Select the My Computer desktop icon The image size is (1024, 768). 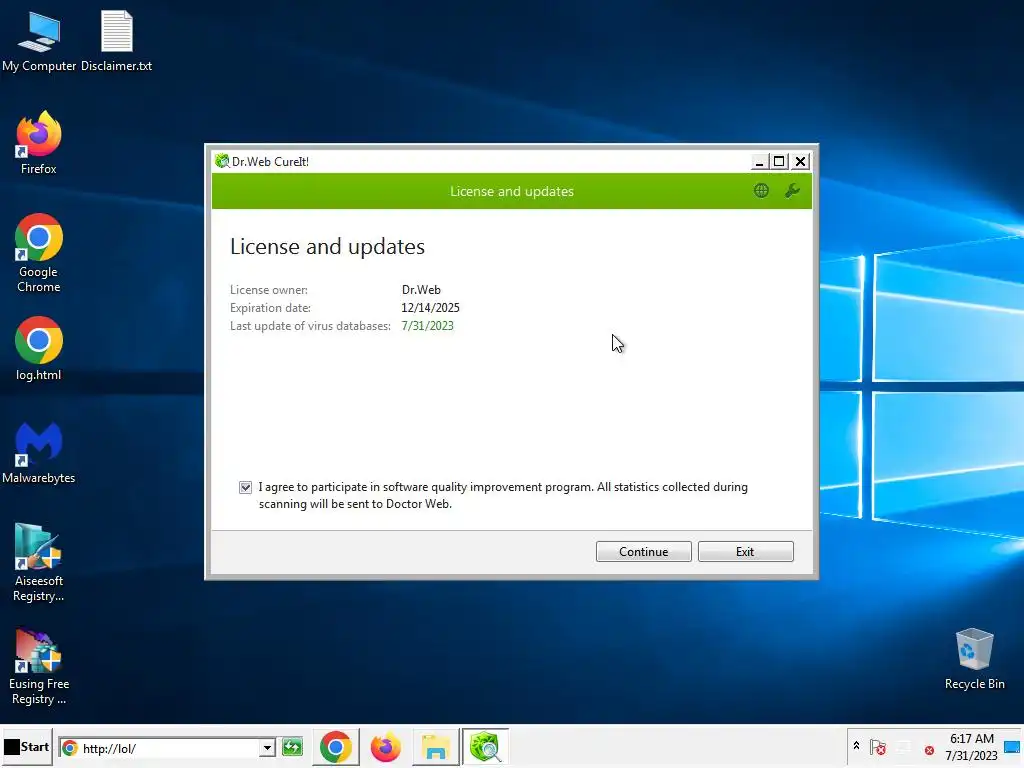click(x=39, y=42)
